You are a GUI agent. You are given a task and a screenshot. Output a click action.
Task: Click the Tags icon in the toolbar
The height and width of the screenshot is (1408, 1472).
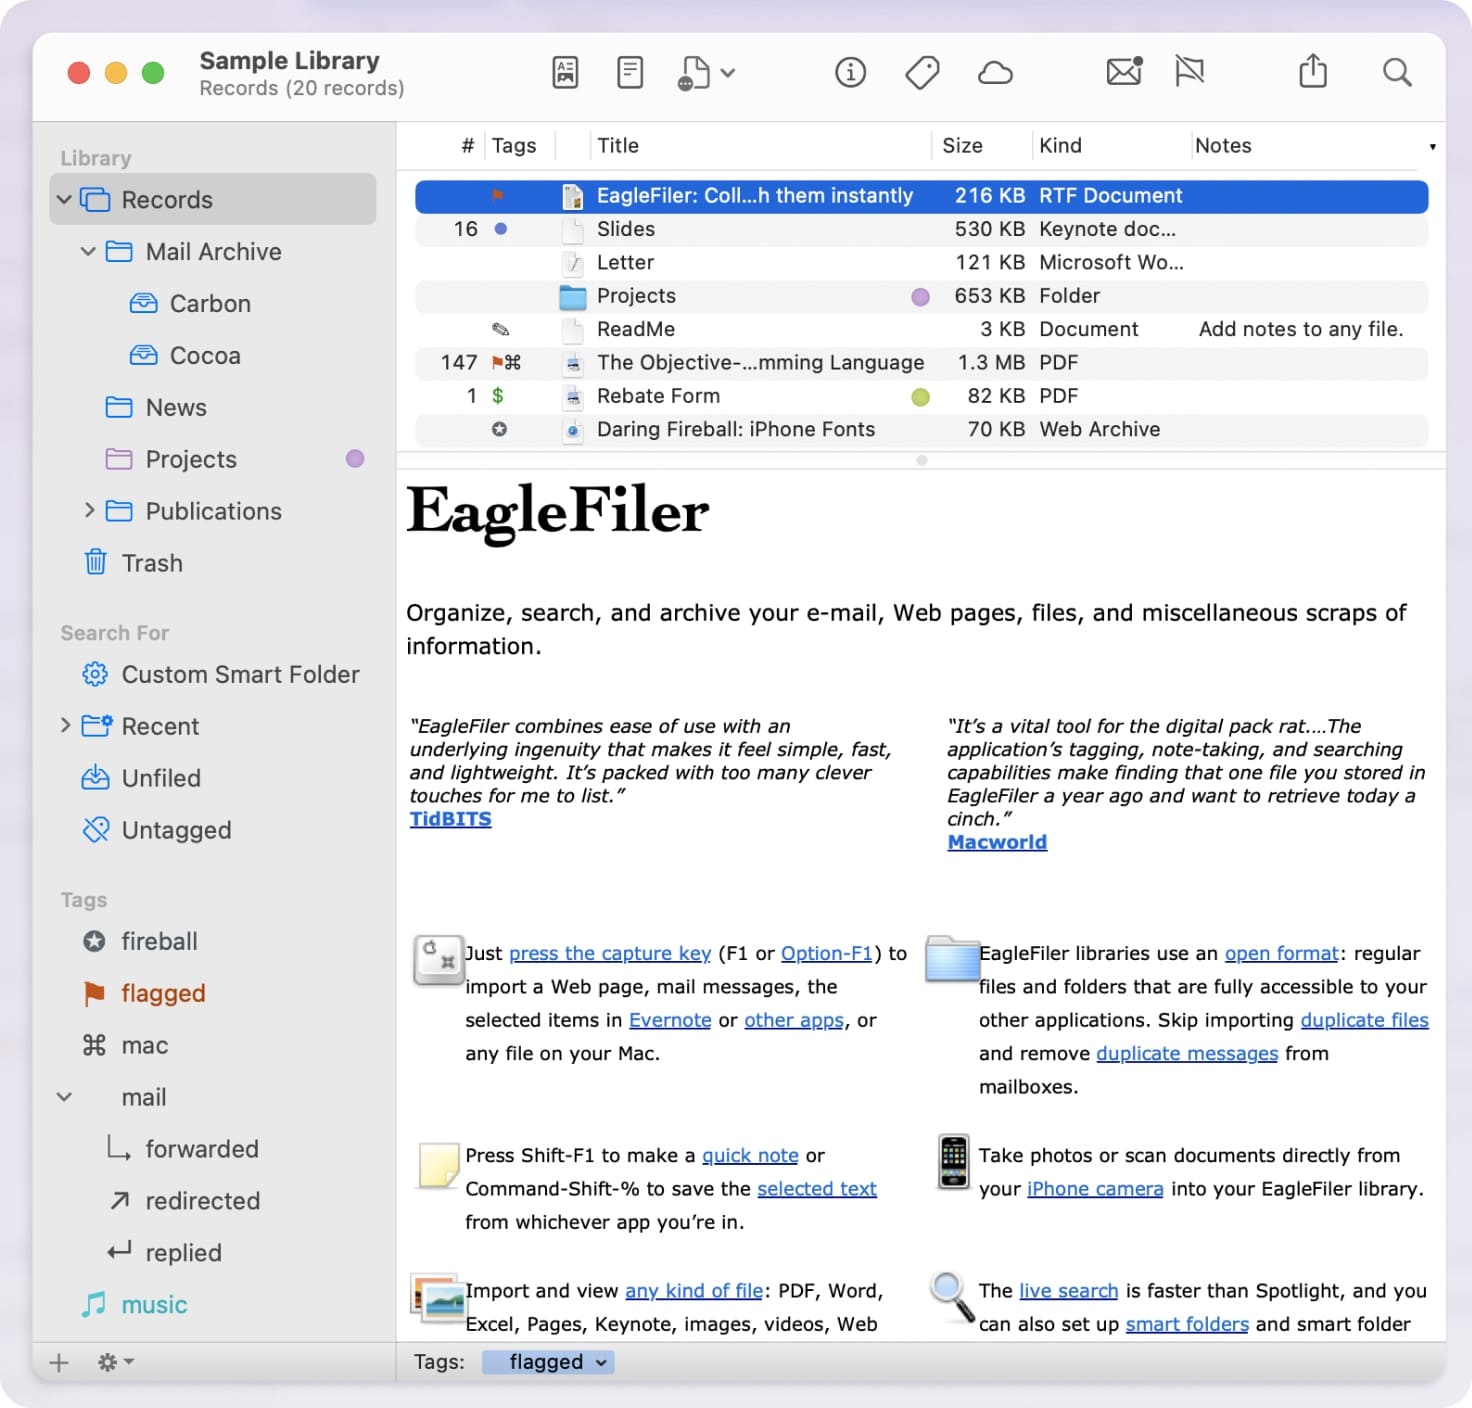(921, 71)
